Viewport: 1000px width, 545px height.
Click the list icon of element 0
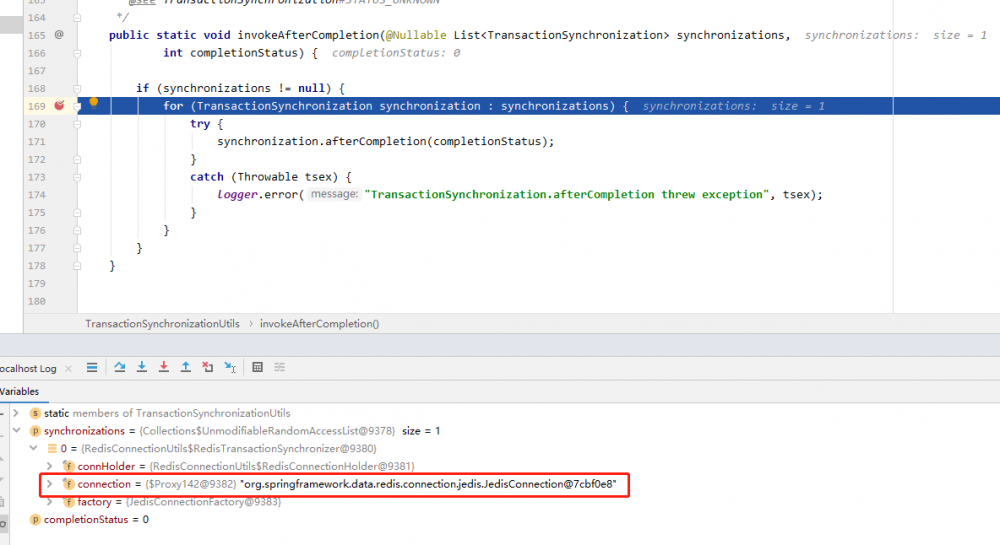pos(52,449)
